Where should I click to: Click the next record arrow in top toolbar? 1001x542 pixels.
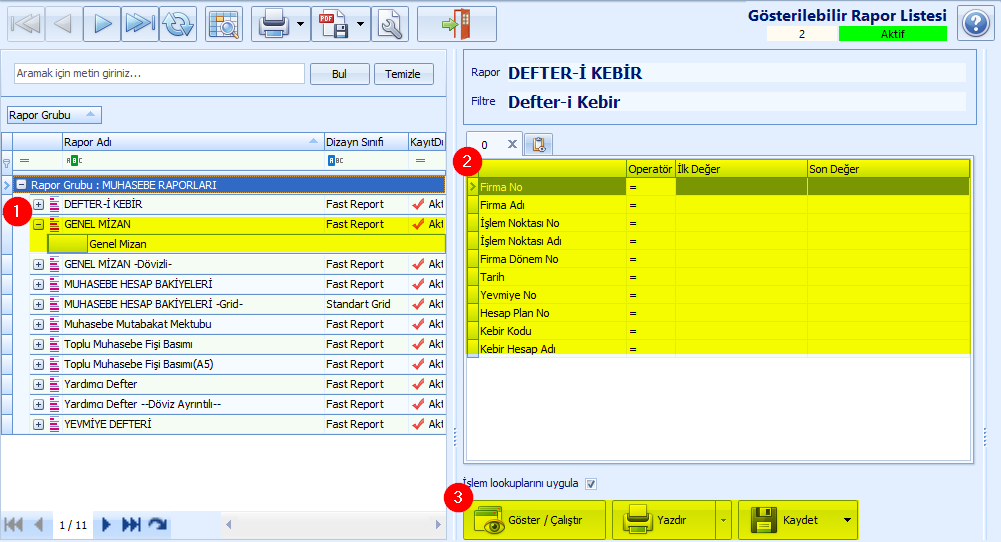pos(101,24)
